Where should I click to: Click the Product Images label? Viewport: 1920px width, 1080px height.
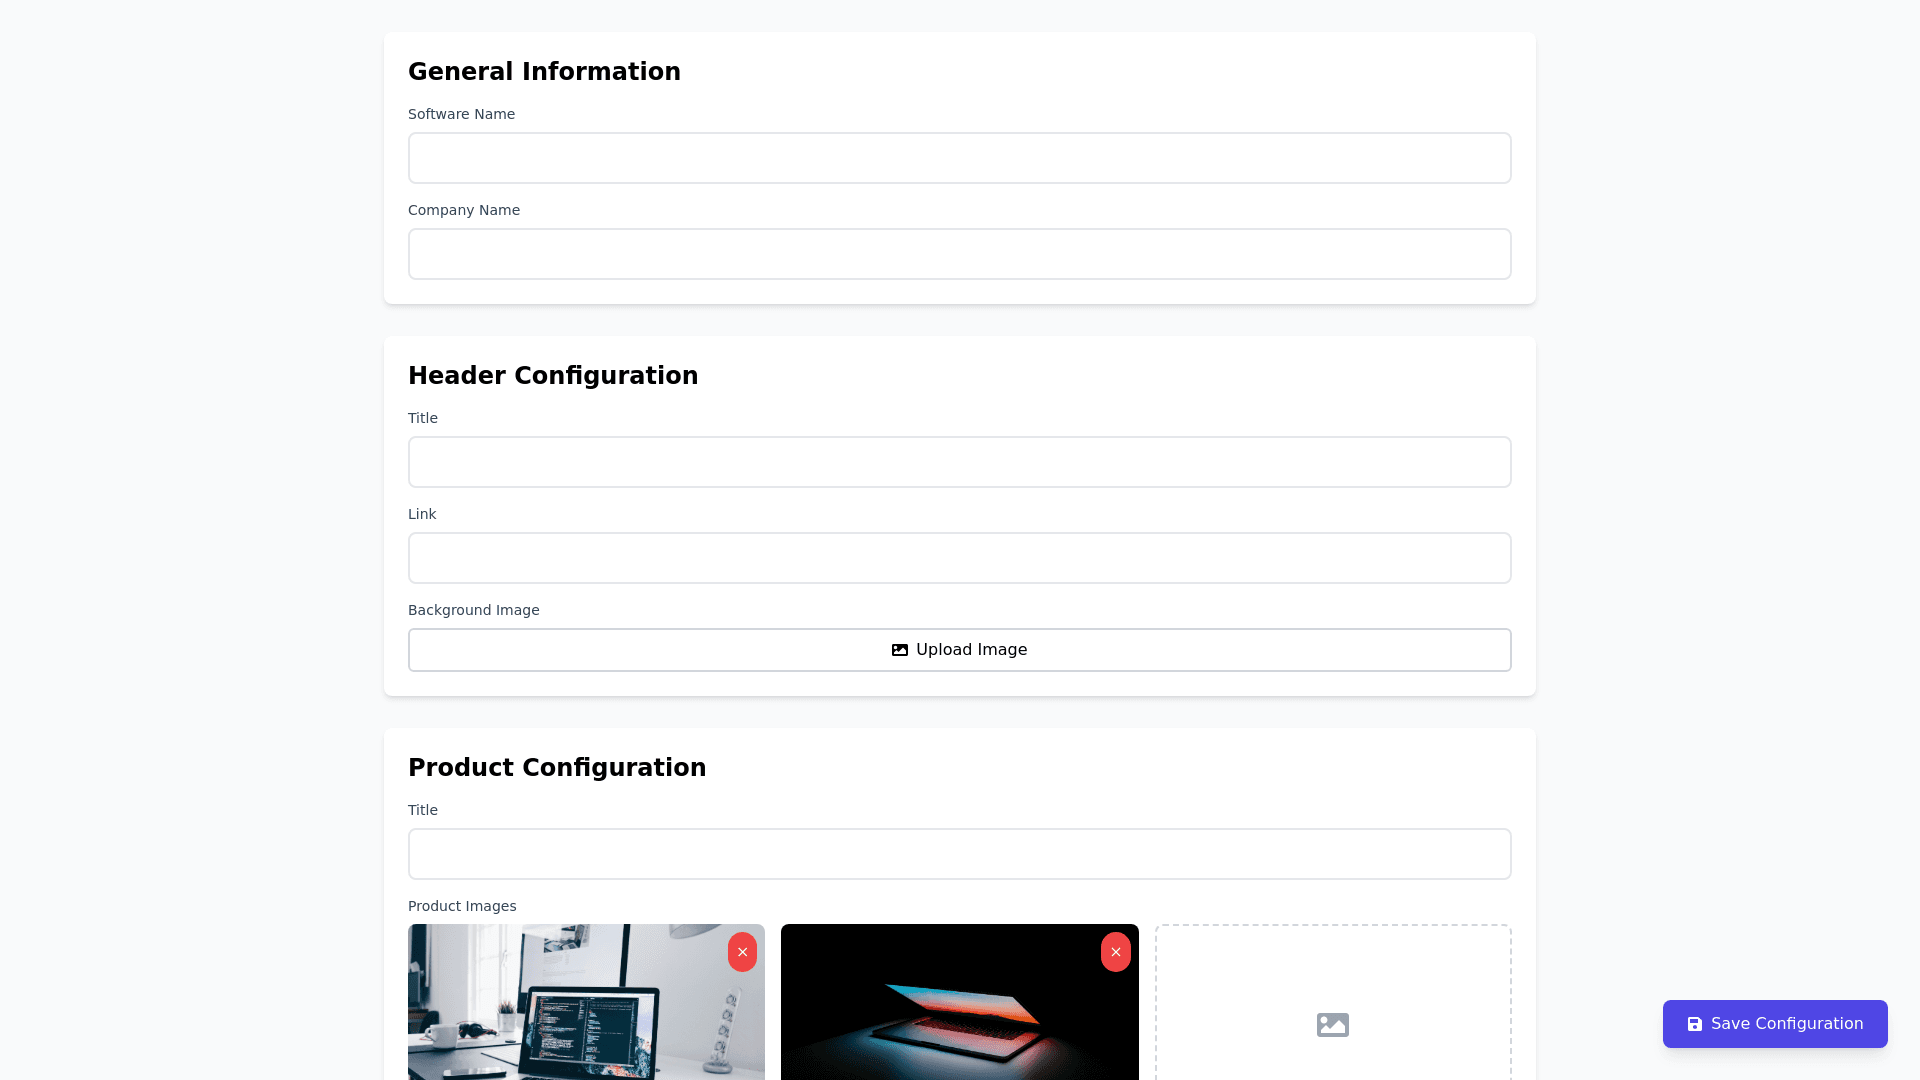(462, 906)
